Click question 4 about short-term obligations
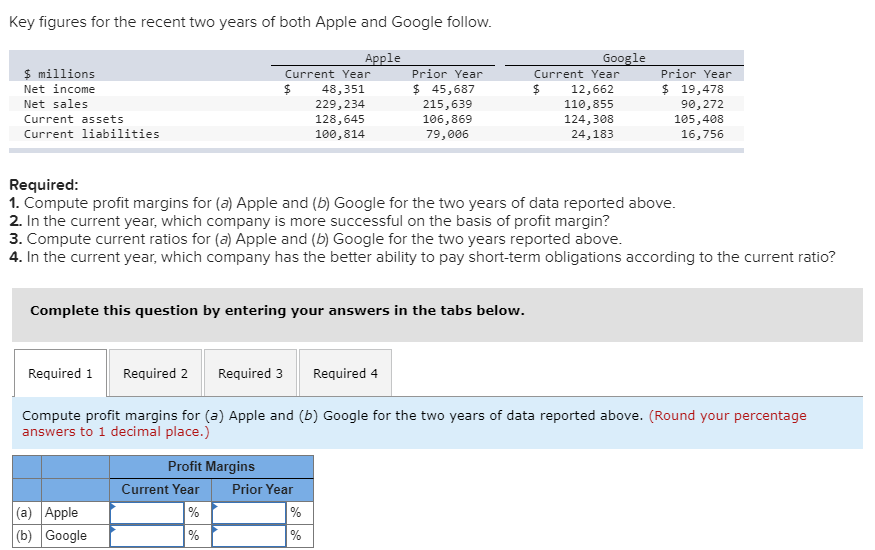This screenshot has height=550, width=875. click(x=422, y=257)
